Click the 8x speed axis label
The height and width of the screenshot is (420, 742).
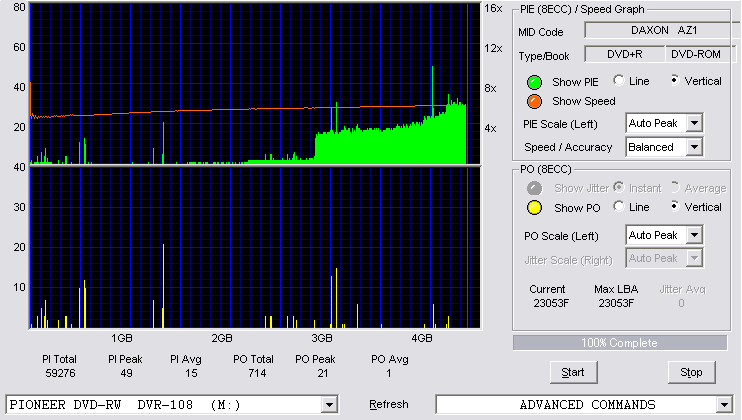pyautogui.click(x=490, y=88)
